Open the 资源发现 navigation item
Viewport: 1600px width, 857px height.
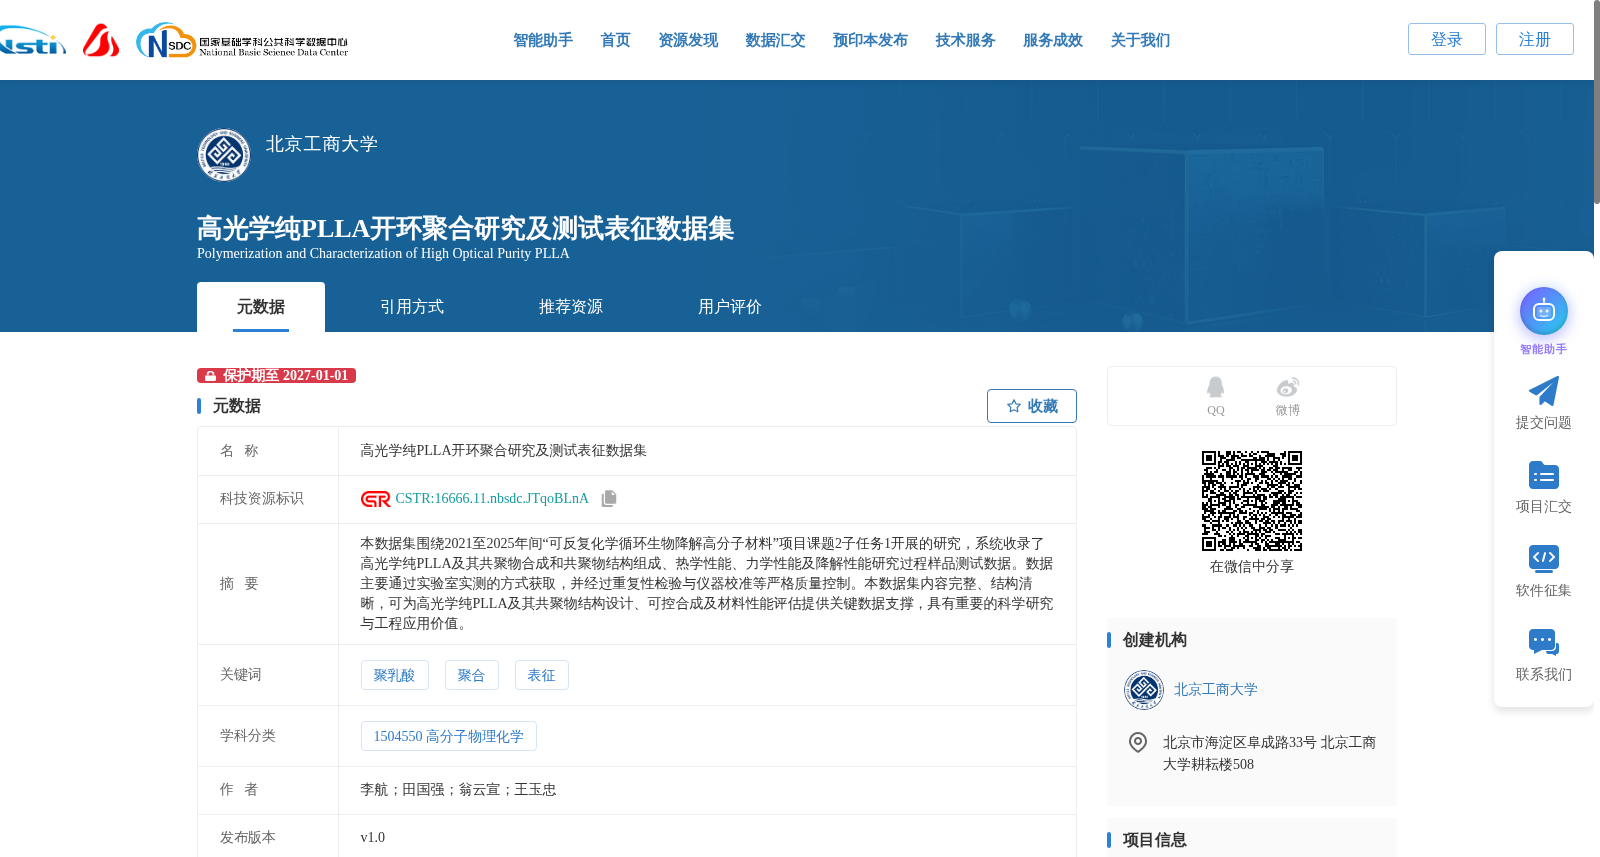(x=688, y=40)
